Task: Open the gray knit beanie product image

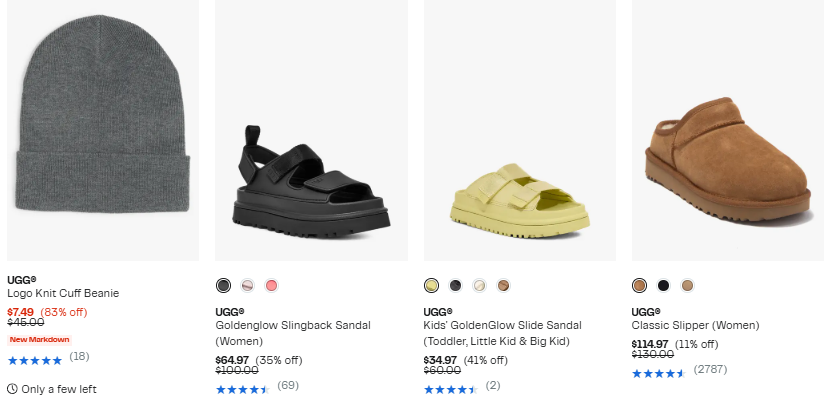Action: pyautogui.click(x=103, y=130)
